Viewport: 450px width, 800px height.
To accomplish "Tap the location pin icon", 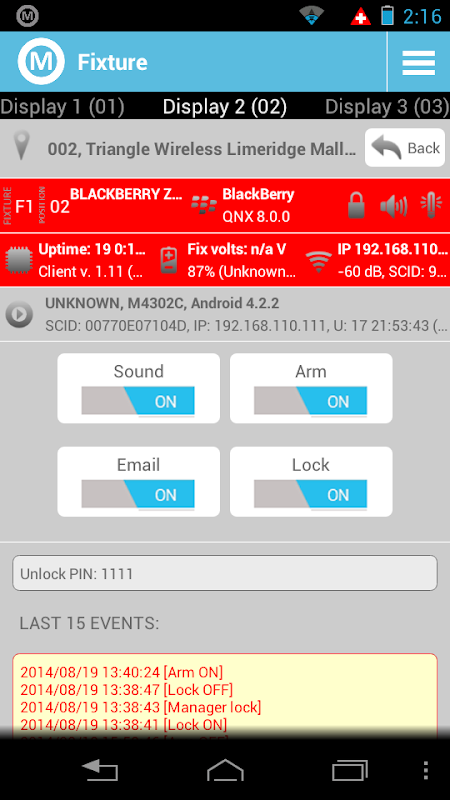I will pos(21,146).
